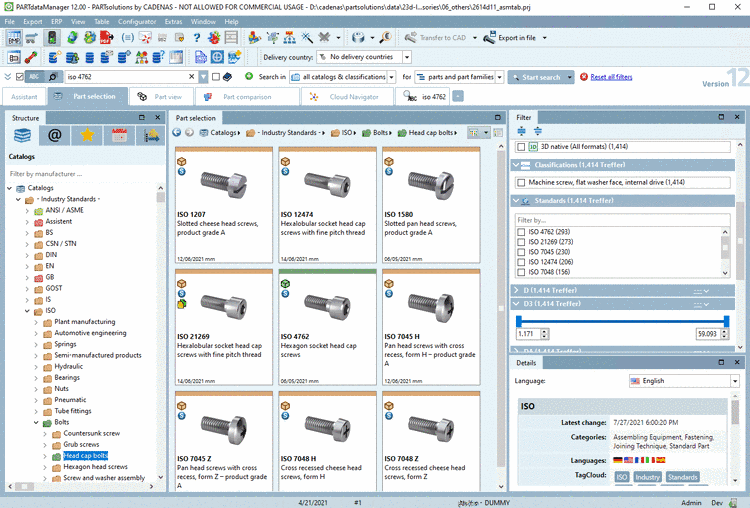
Task: Expand the DIN folder in the tree
Action: (x=27, y=255)
